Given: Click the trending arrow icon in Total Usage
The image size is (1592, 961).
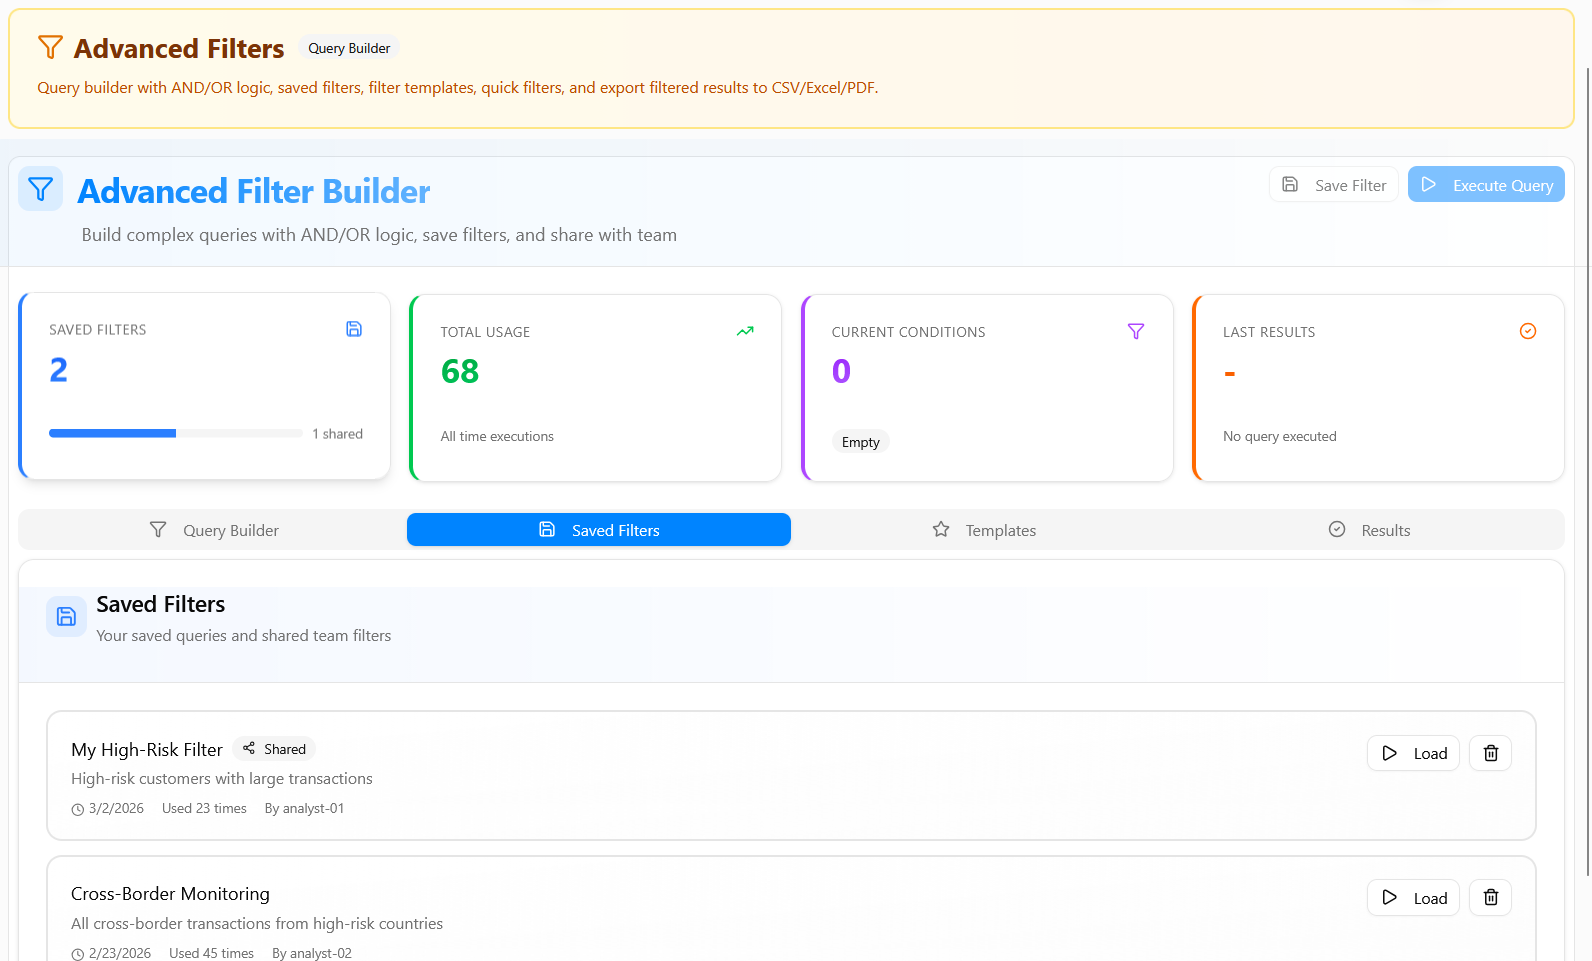Looking at the screenshot, I should coord(745,331).
